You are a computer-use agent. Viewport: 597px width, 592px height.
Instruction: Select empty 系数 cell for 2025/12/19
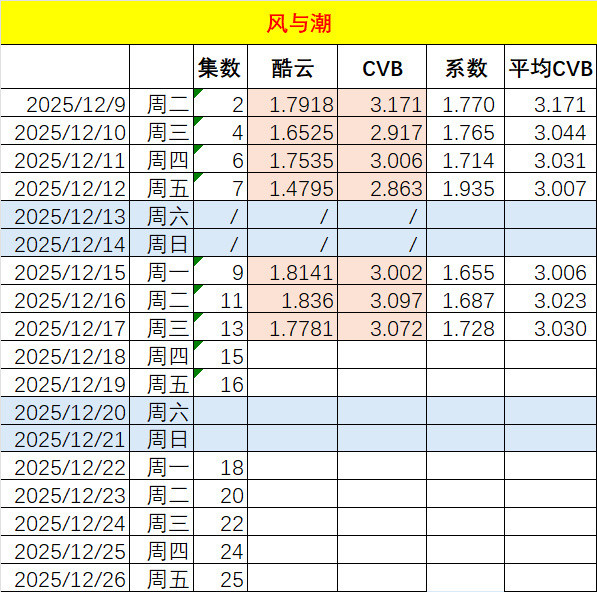(x=466, y=383)
